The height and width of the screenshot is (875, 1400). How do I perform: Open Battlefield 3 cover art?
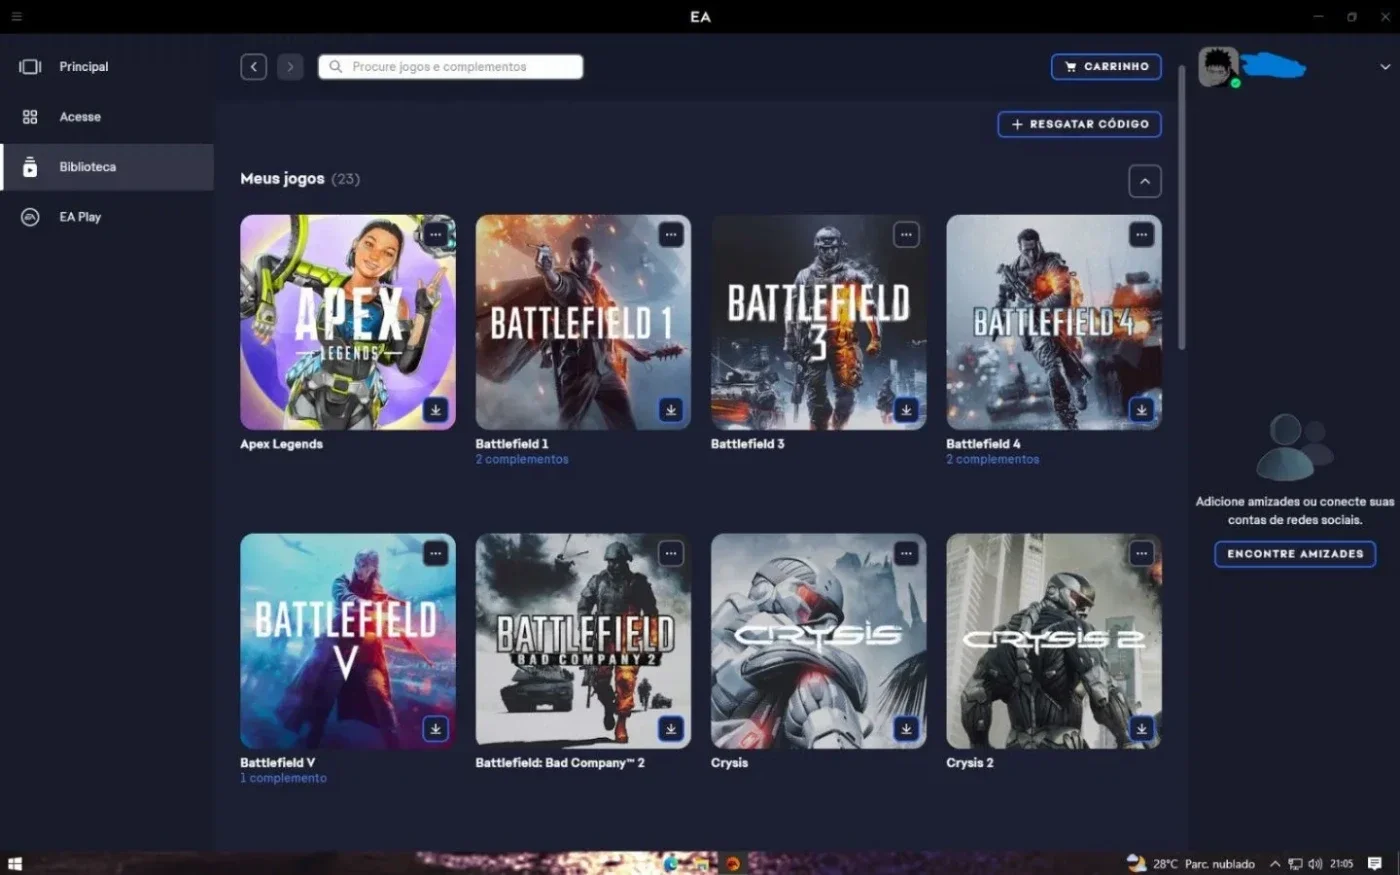[819, 322]
